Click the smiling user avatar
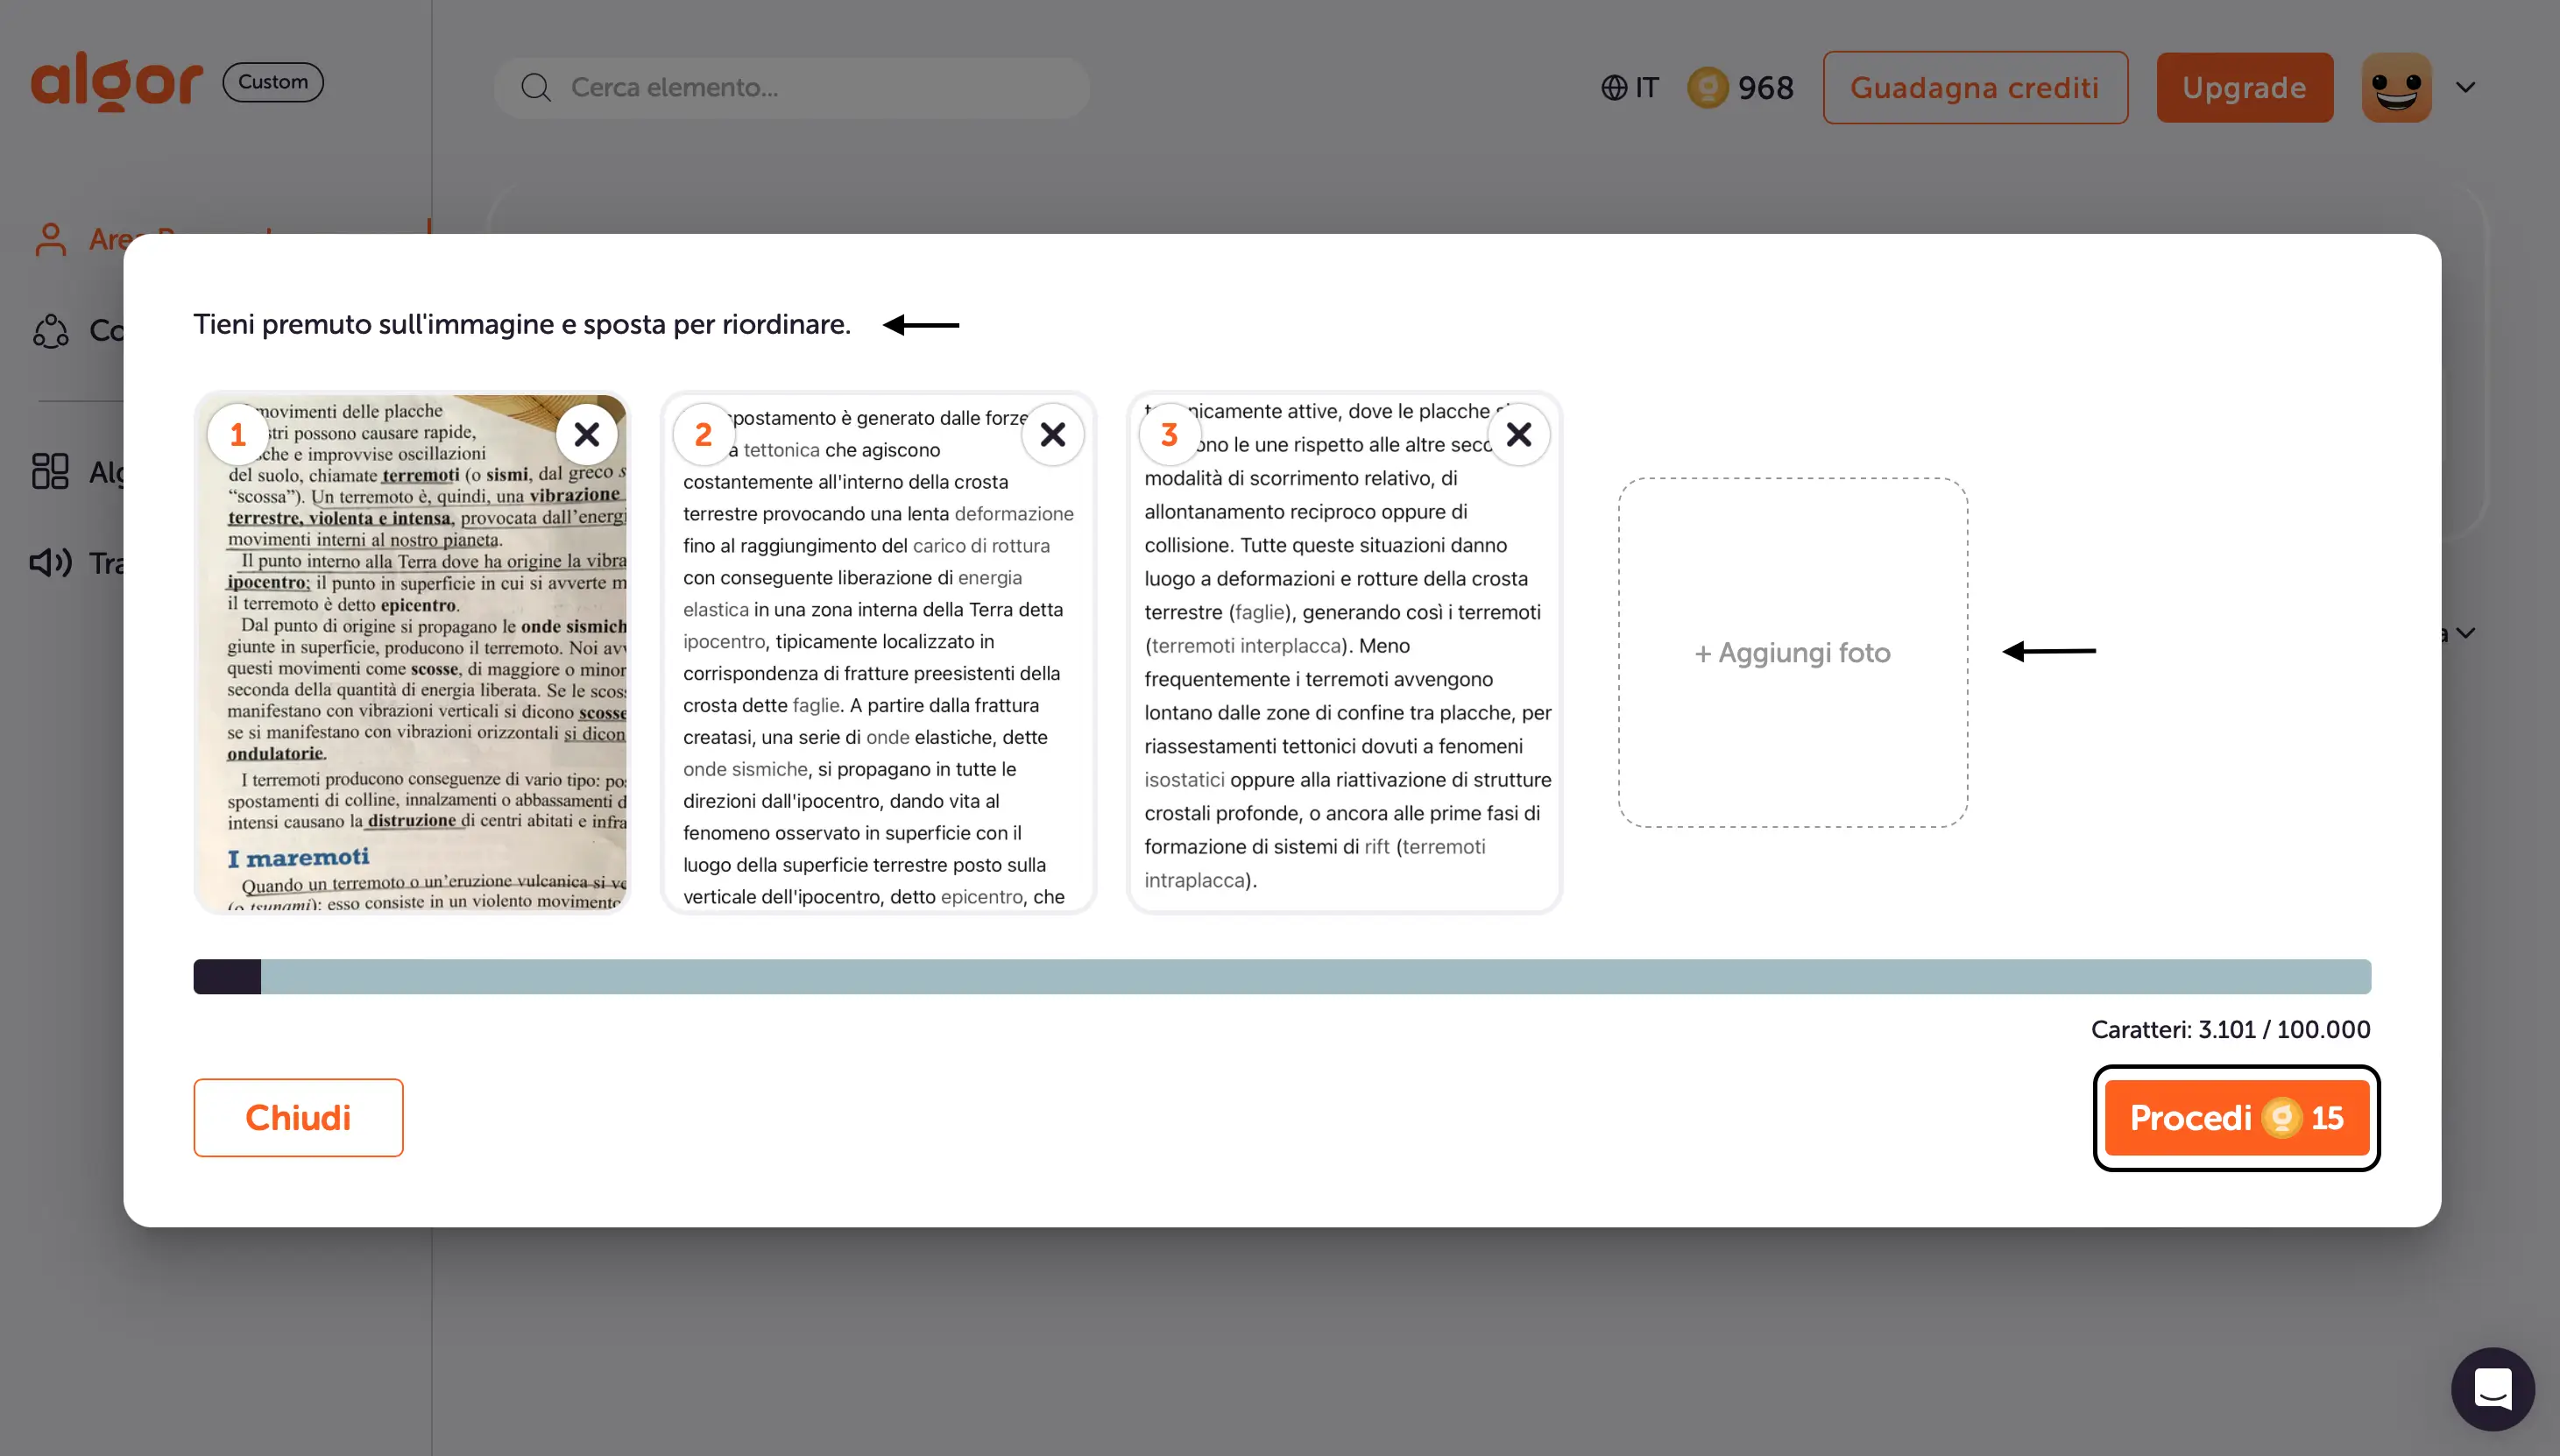 pos(2396,88)
